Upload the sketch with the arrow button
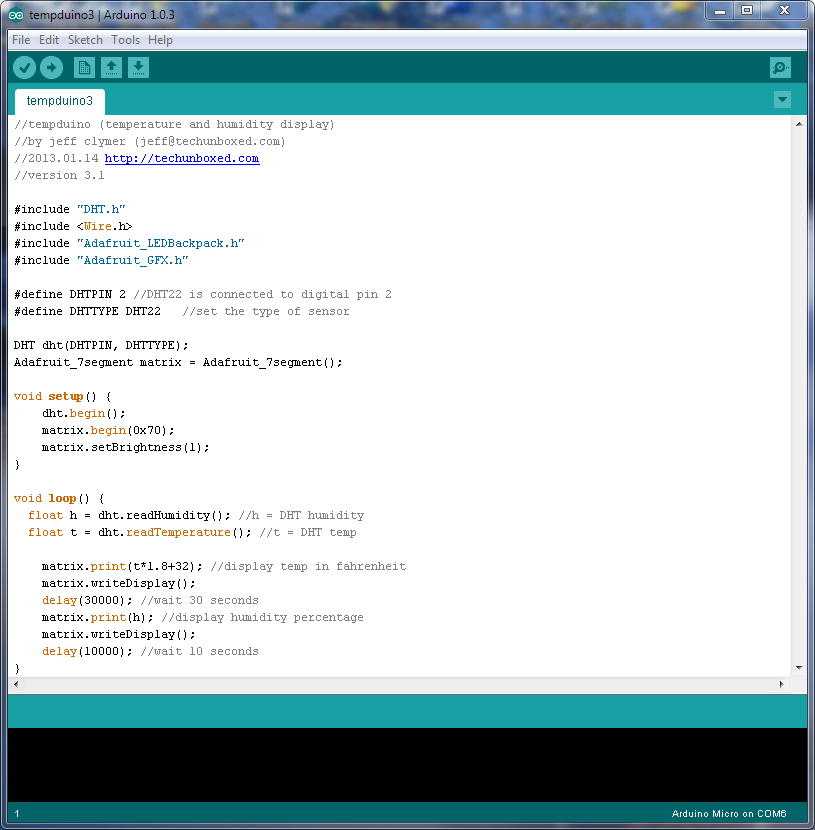 (51, 68)
